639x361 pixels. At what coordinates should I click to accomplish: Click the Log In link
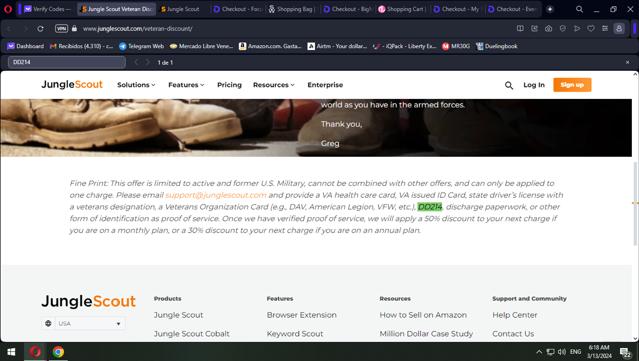pyautogui.click(x=534, y=85)
